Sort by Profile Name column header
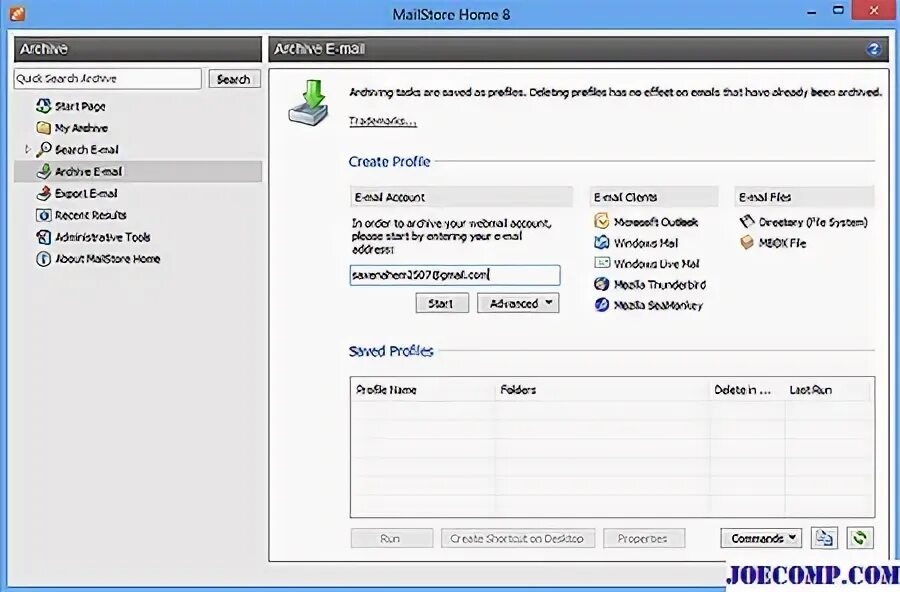 coord(422,390)
